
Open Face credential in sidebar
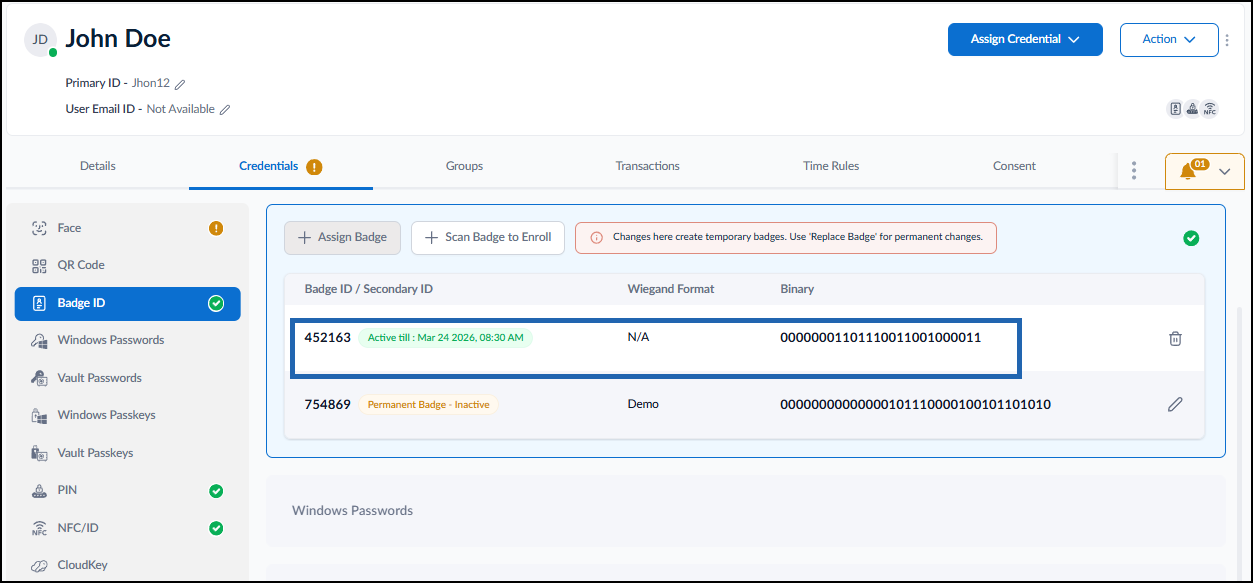pyautogui.click(x=127, y=228)
